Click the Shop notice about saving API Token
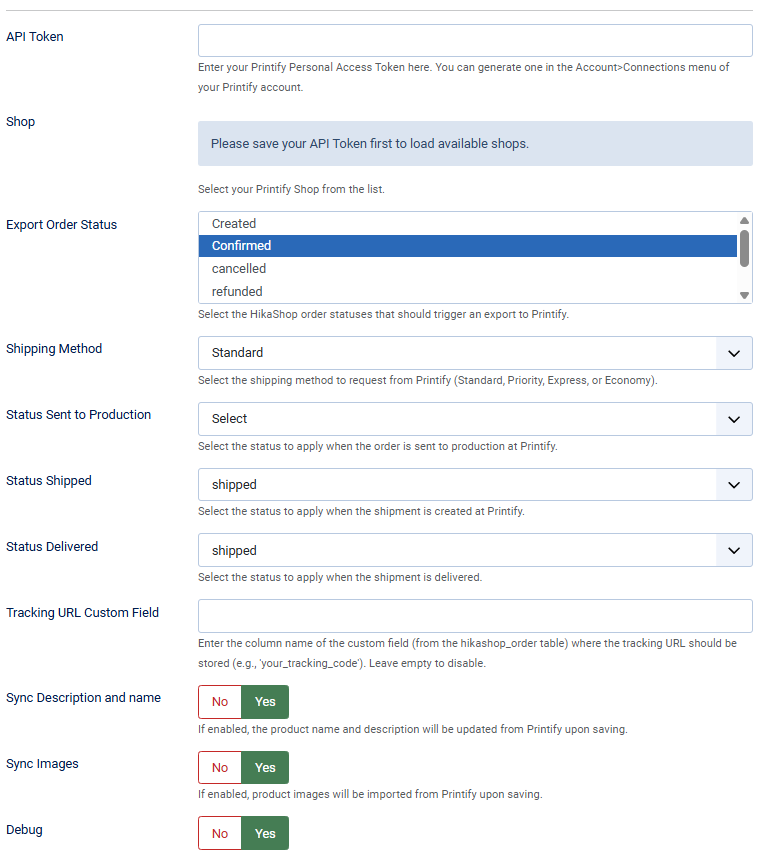Screen dimensions: 759x857 pos(475,144)
